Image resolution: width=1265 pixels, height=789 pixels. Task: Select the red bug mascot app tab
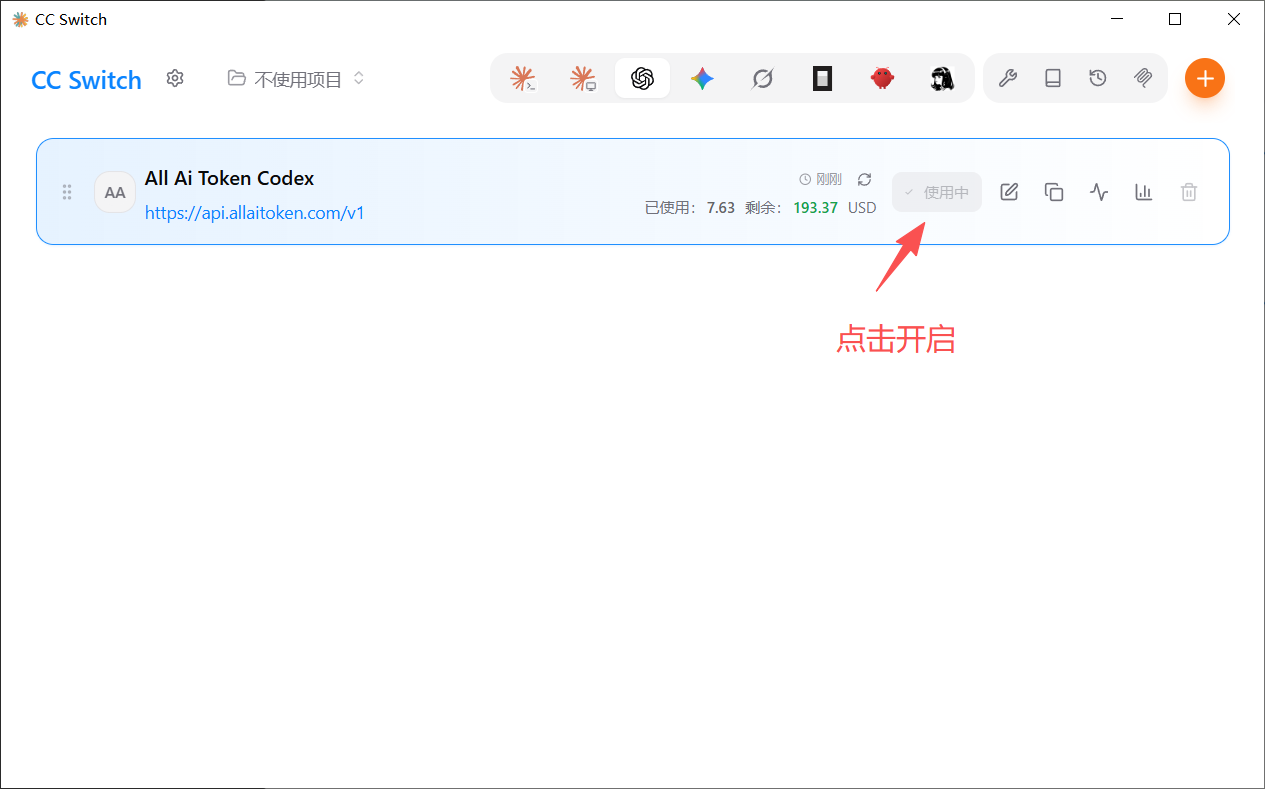click(x=882, y=78)
